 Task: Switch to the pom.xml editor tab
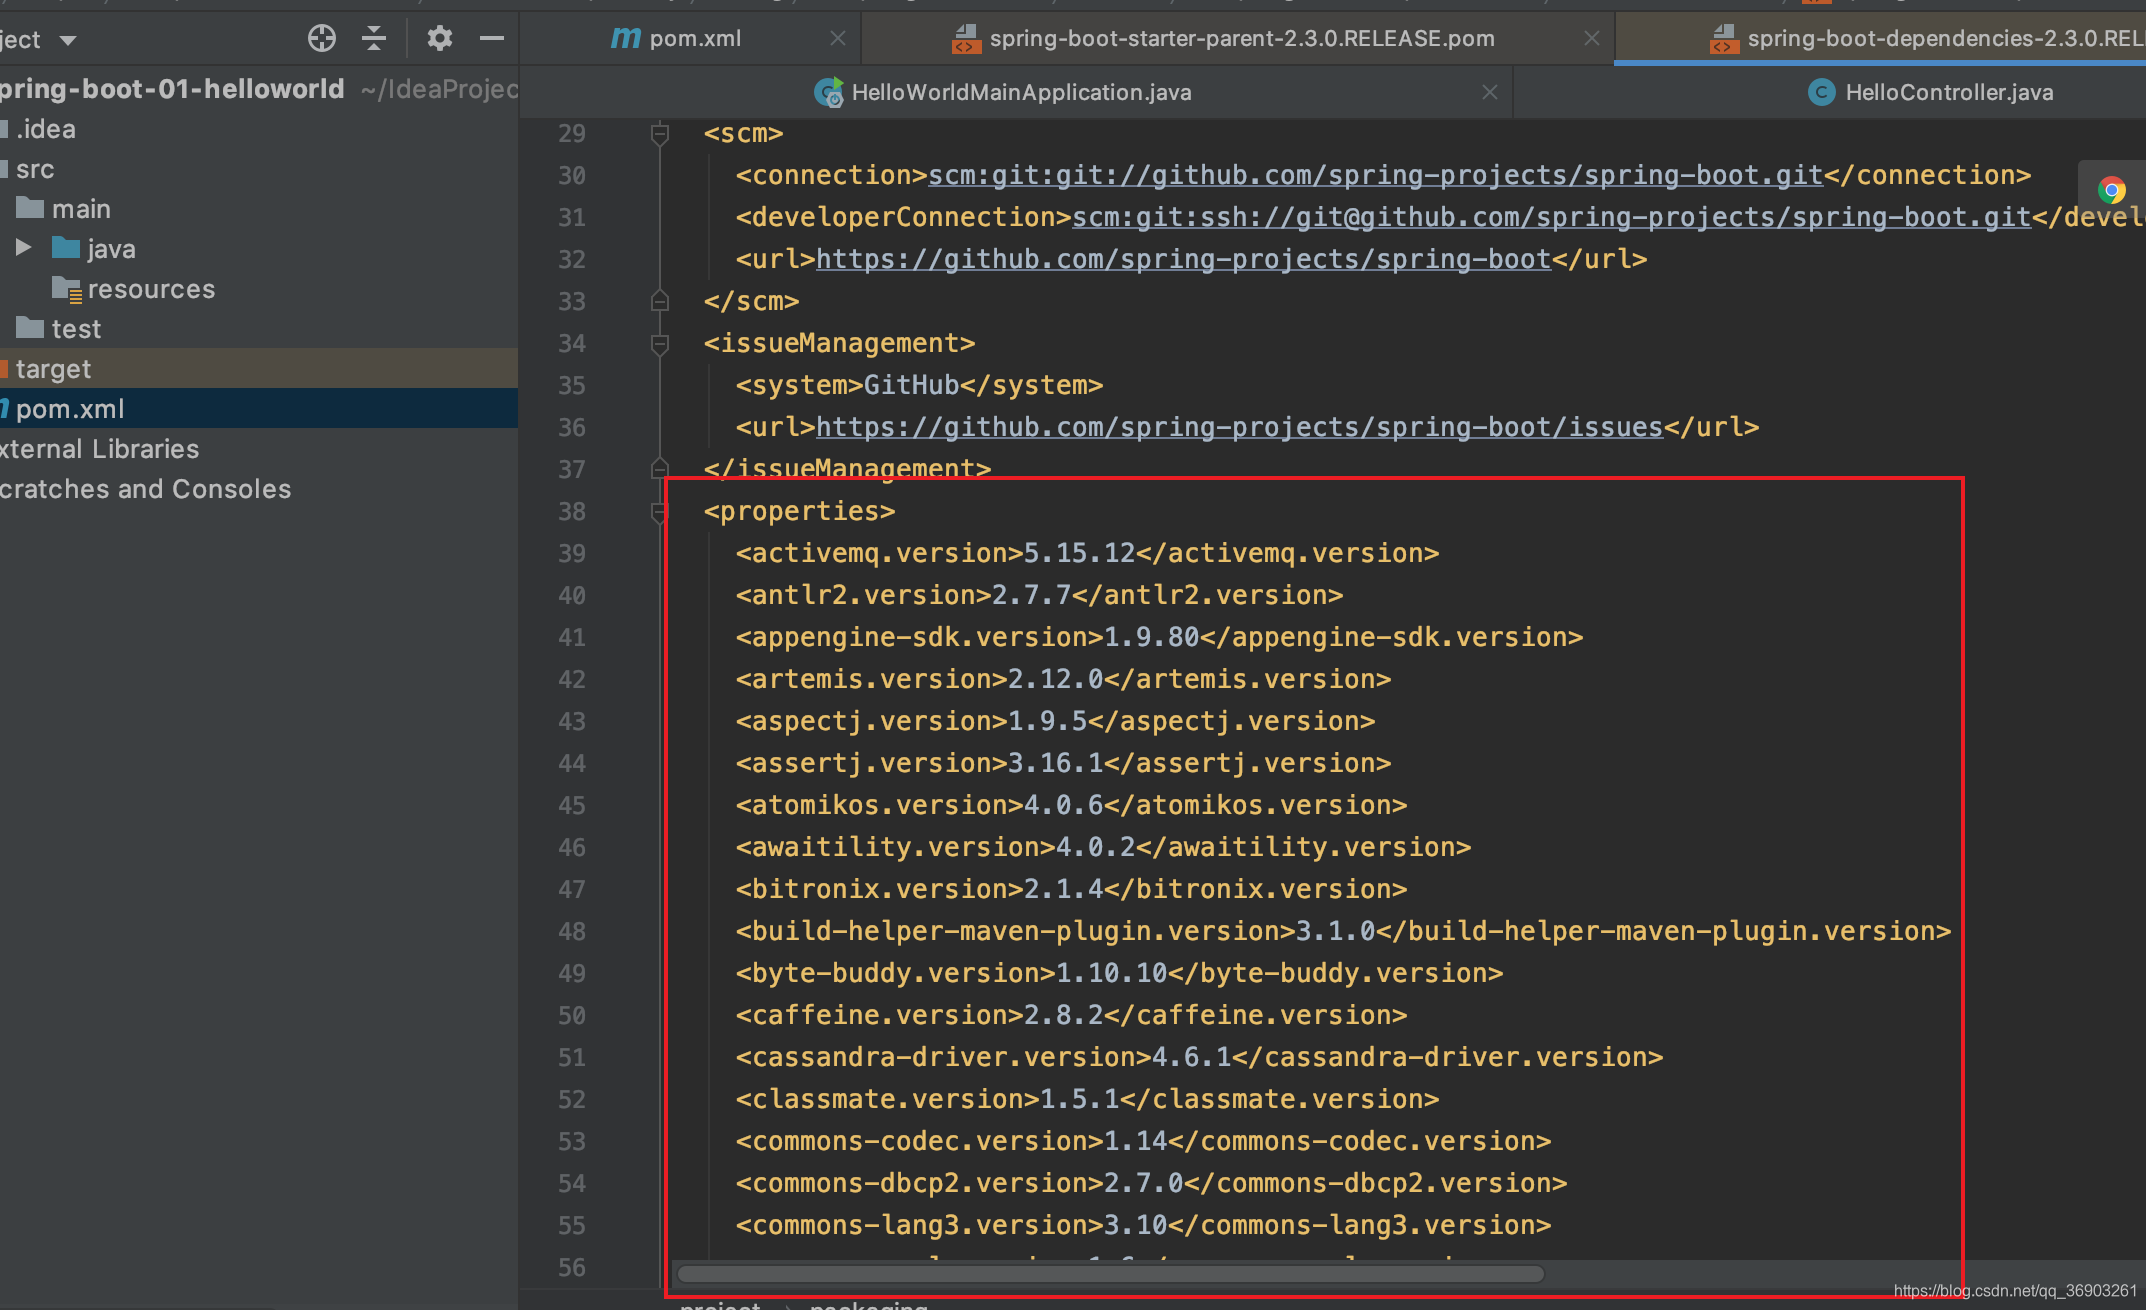tap(695, 39)
